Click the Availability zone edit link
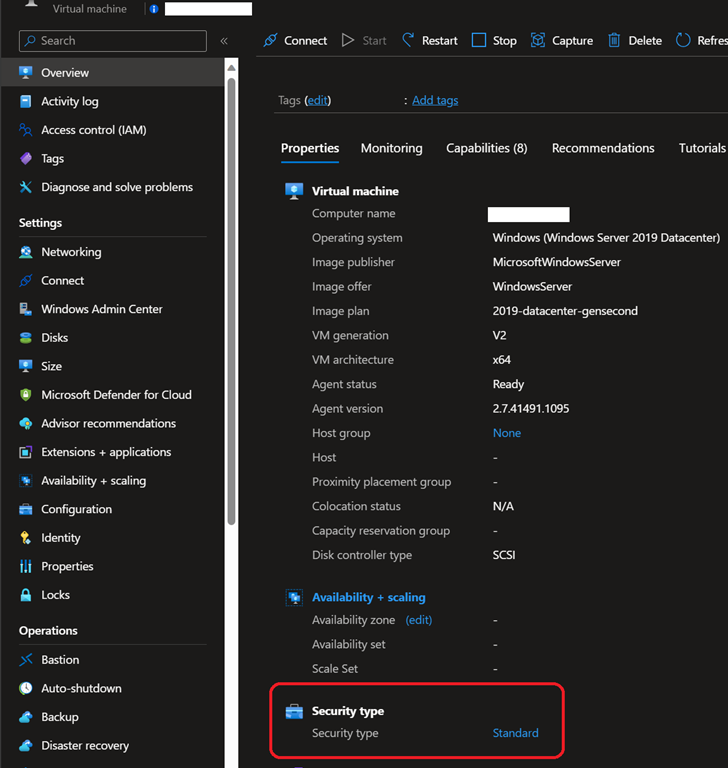 pos(418,620)
